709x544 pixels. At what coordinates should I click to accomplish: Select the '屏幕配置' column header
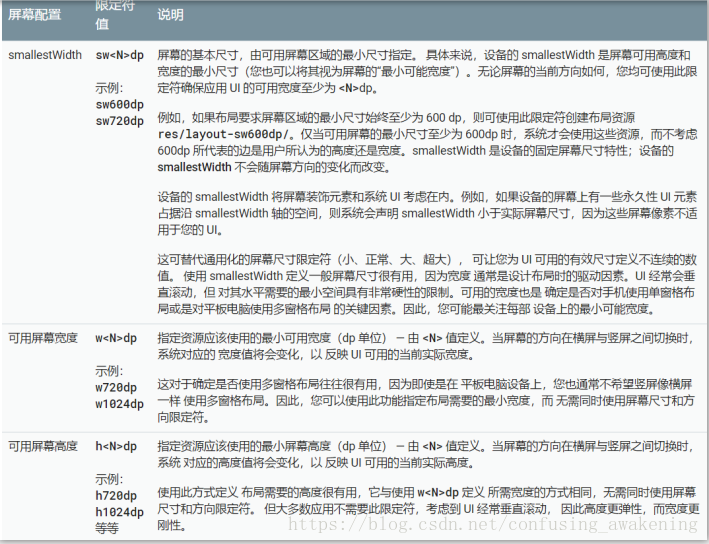pos(34,14)
